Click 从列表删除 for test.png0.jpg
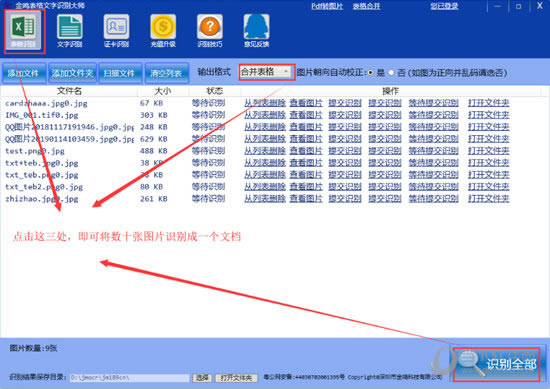Screen dimensions: 550x389 pyautogui.click(x=265, y=151)
